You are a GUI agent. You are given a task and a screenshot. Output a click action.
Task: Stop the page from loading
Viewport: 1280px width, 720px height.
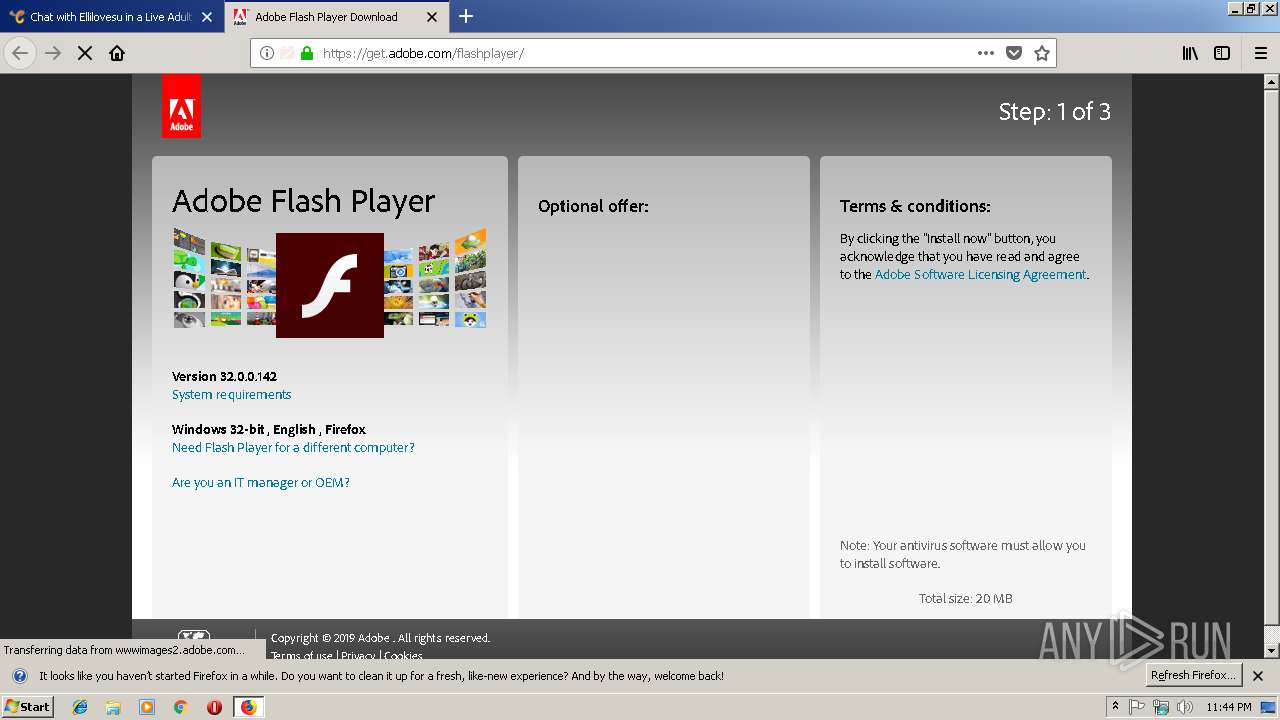coord(85,53)
